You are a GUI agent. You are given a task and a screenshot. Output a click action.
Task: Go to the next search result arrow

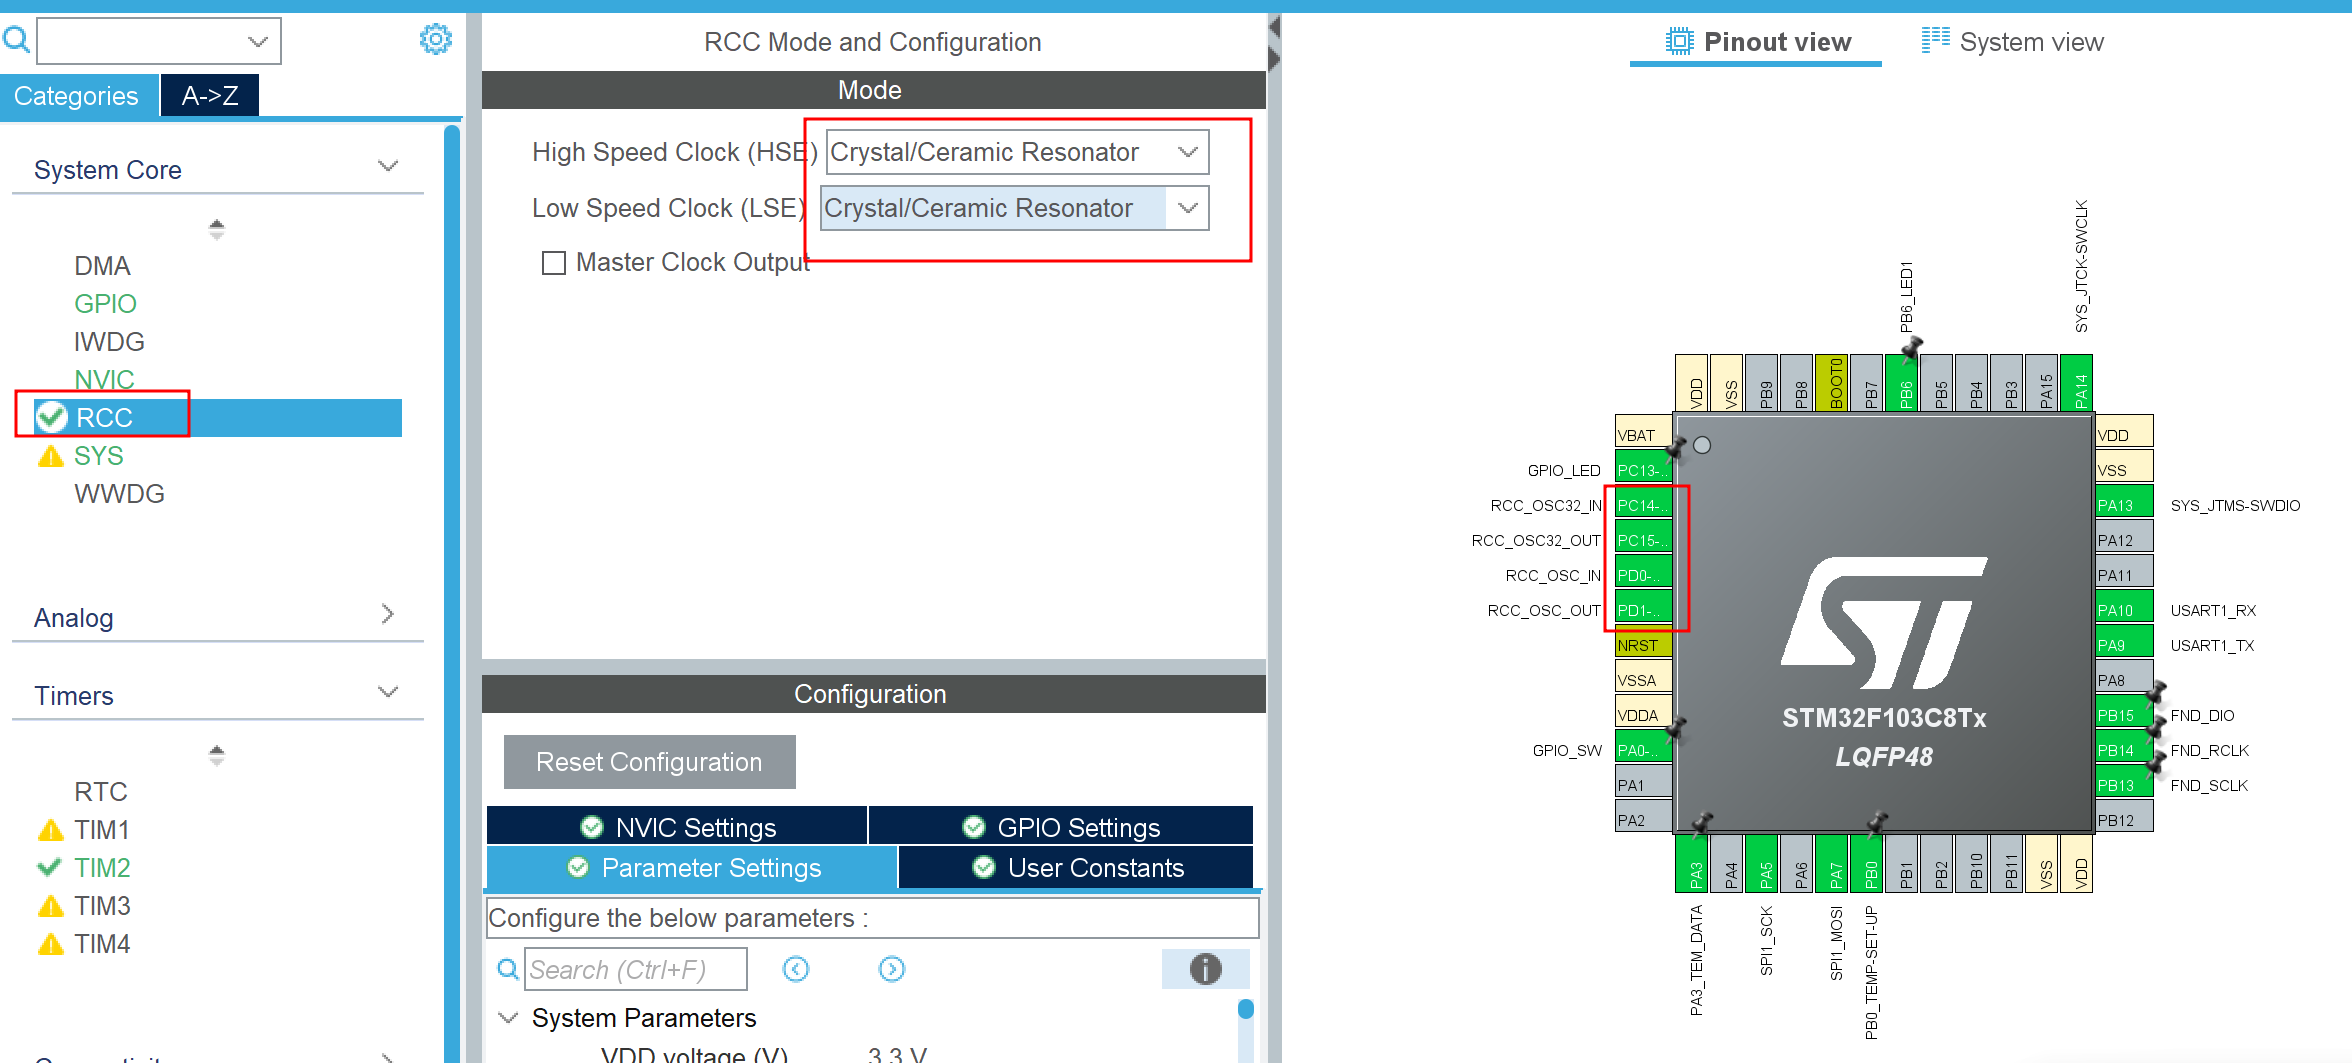[x=891, y=969]
